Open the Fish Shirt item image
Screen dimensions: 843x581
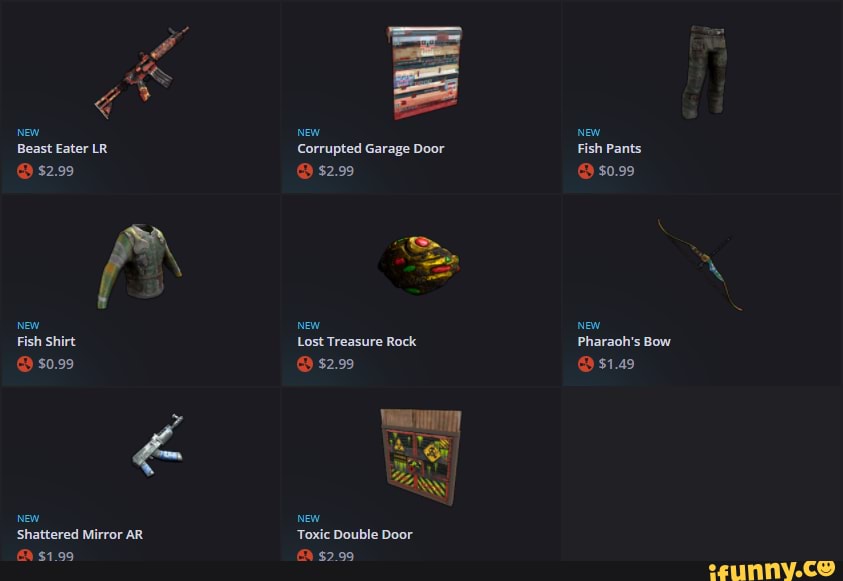click(x=140, y=266)
